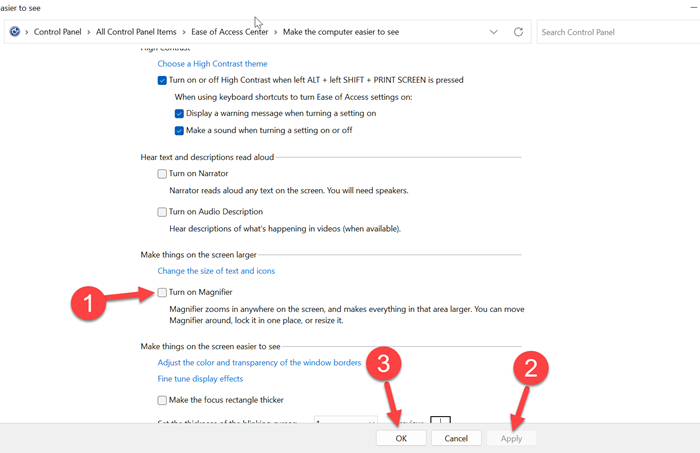The height and width of the screenshot is (453, 700).
Task: Click the 'Make things on the screen larger' heading
Action: 198,255
